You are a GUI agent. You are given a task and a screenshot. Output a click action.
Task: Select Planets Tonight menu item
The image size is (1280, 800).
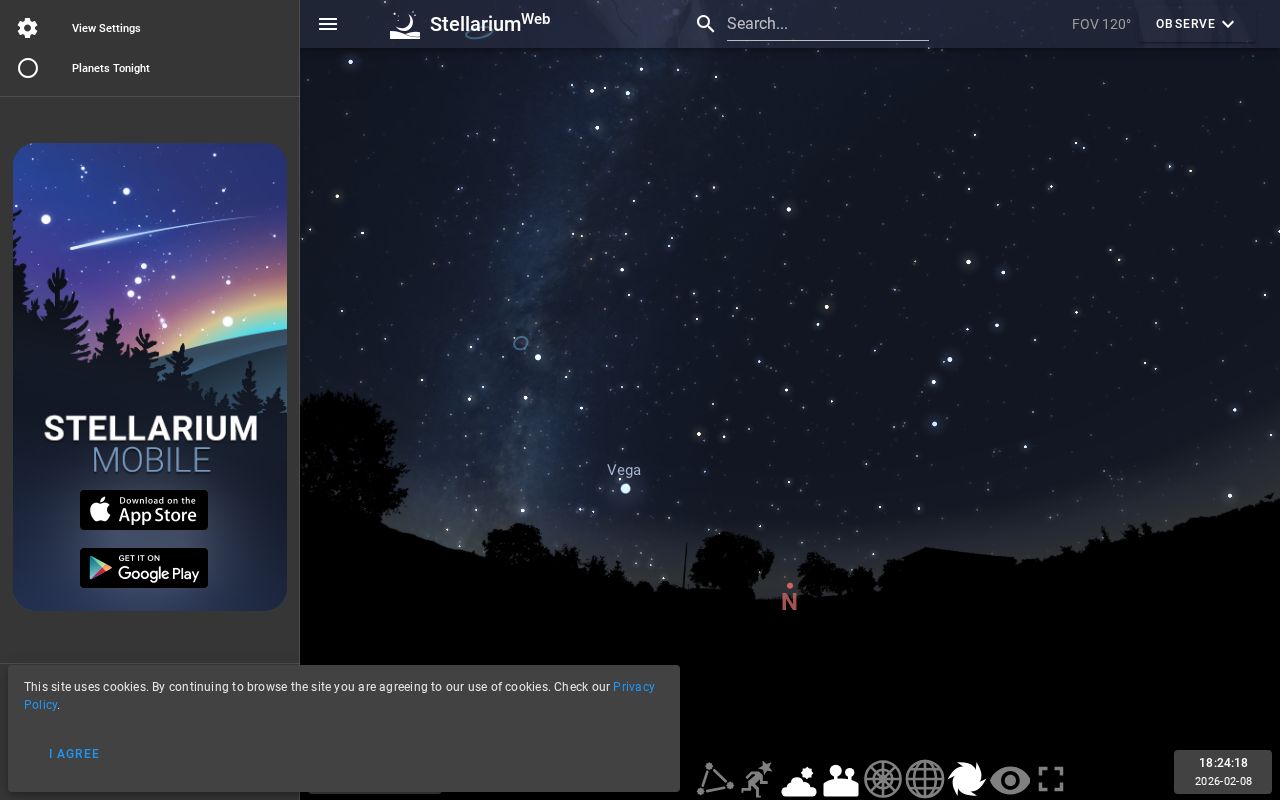point(111,68)
